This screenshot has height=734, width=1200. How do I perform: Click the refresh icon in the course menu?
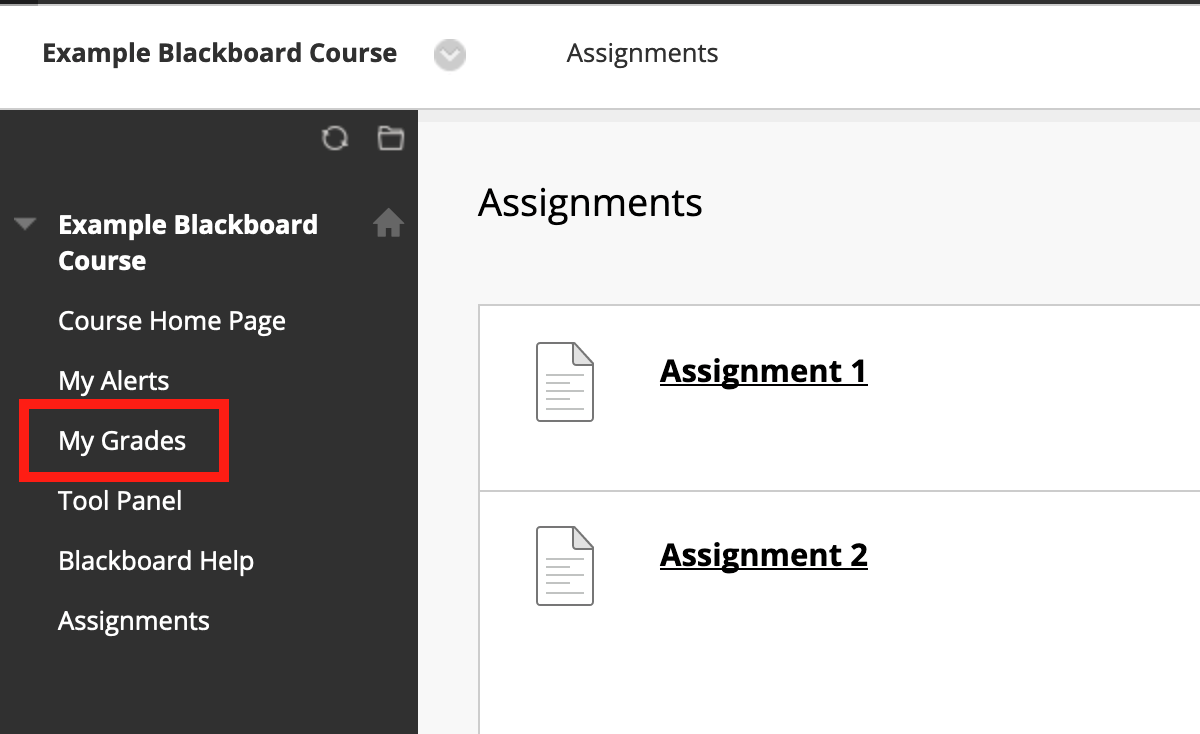click(x=335, y=138)
